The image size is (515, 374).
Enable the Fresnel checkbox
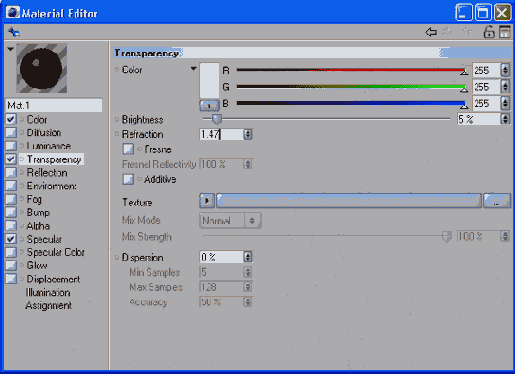point(128,149)
